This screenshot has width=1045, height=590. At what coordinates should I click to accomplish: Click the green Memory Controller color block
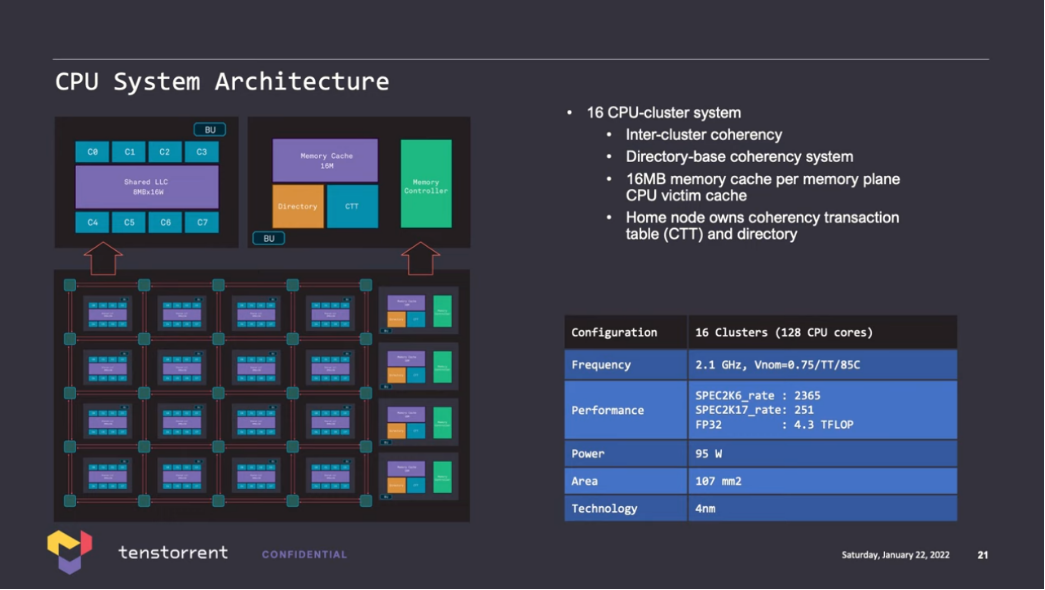[425, 182]
